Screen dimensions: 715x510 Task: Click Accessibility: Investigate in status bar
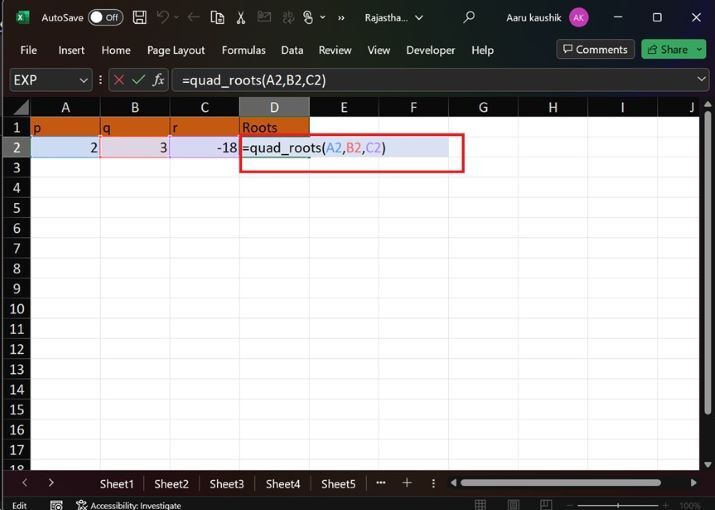click(x=129, y=505)
